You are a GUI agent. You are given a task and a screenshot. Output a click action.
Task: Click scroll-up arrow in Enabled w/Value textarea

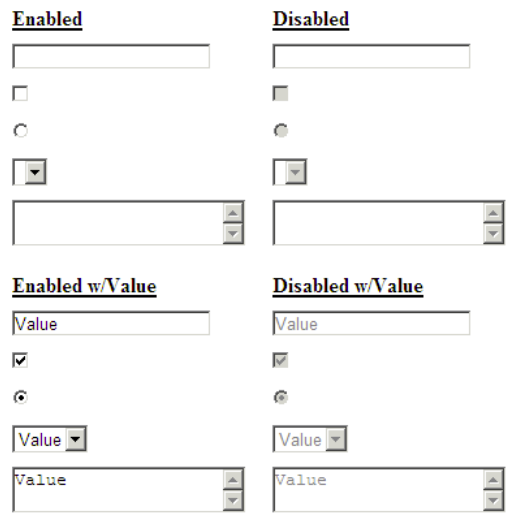click(x=233, y=479)
